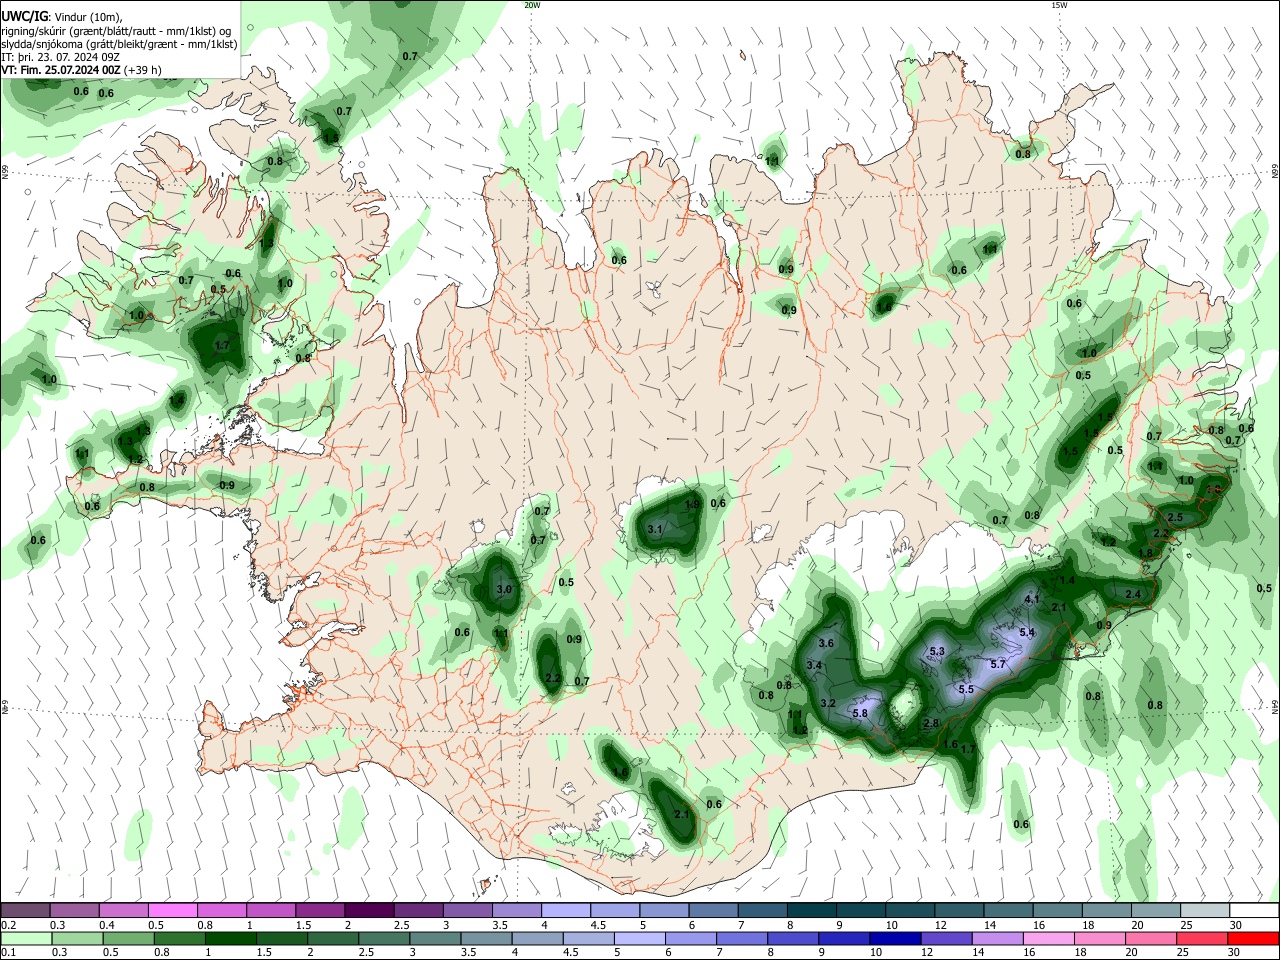Image resolution: width=1280 pixels, height=960 pixels.
Task: Click the 5.4 precipitation value on the map
Action: [1027, 632]
